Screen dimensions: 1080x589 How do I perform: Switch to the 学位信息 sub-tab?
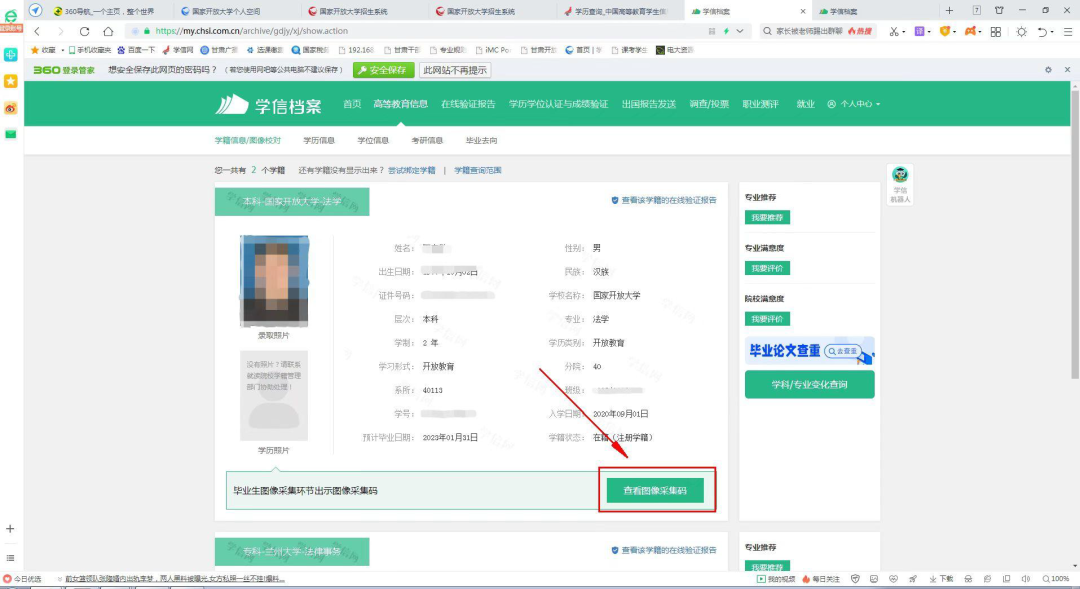tap(373, 141)
